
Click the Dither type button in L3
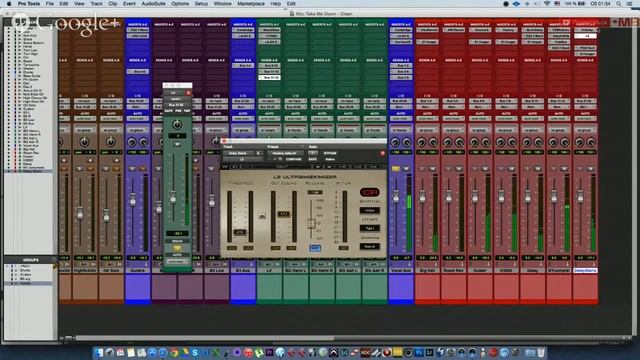point(369,229)
